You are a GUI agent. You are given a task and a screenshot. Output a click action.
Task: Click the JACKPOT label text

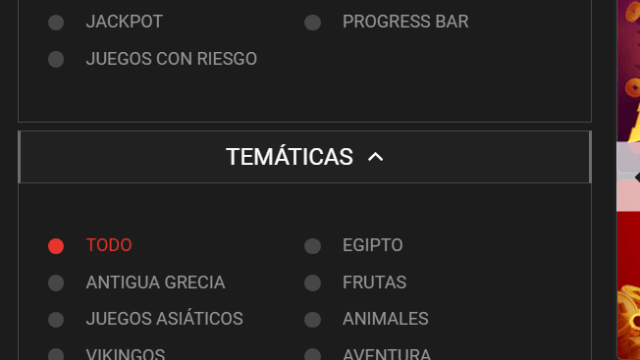[x=124, y=22]
